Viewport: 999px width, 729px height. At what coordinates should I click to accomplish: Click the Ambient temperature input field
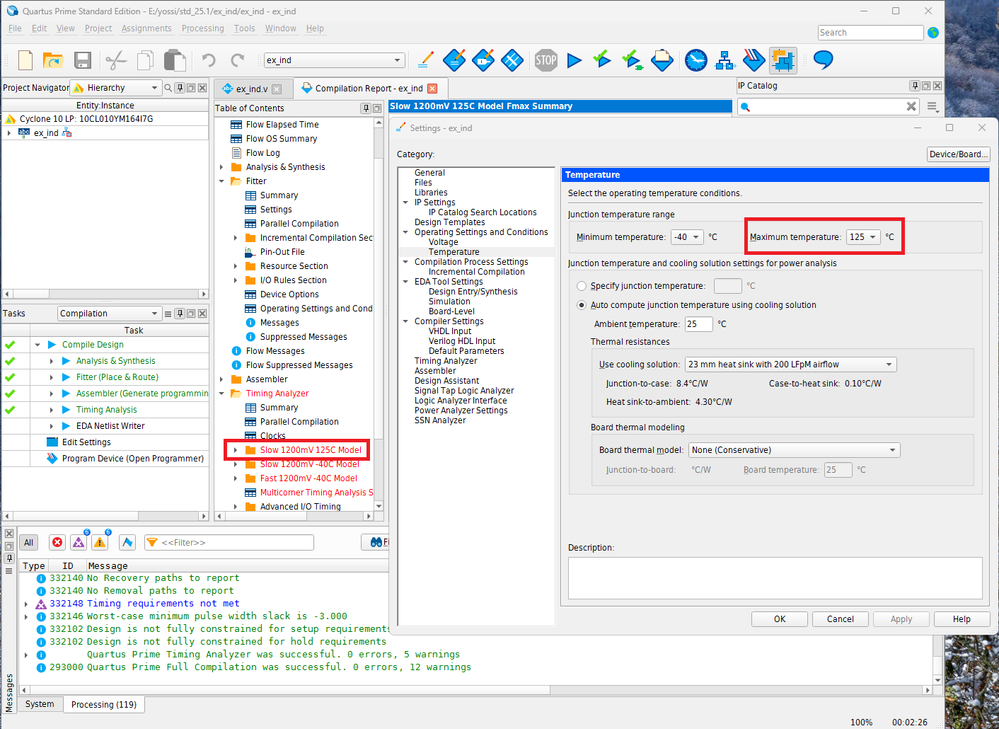tap(698, 324)
